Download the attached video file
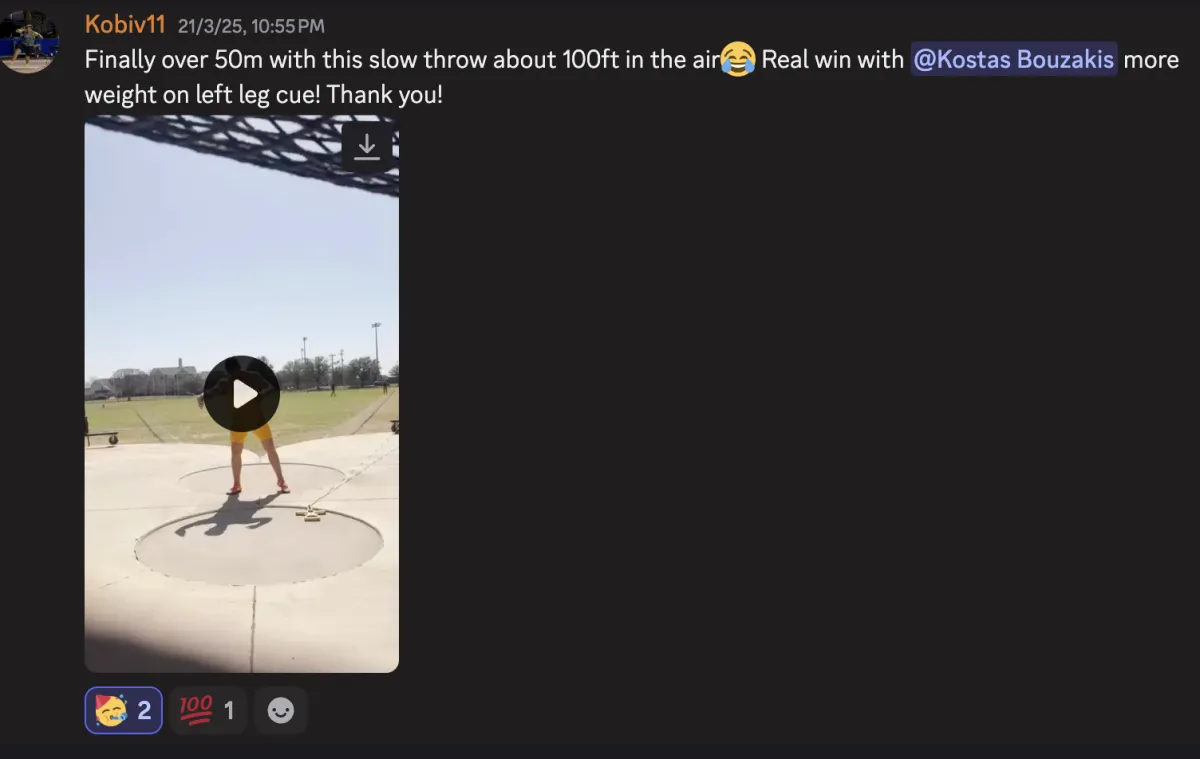The height and width of the screenshot is (759, 1200). 367,147
